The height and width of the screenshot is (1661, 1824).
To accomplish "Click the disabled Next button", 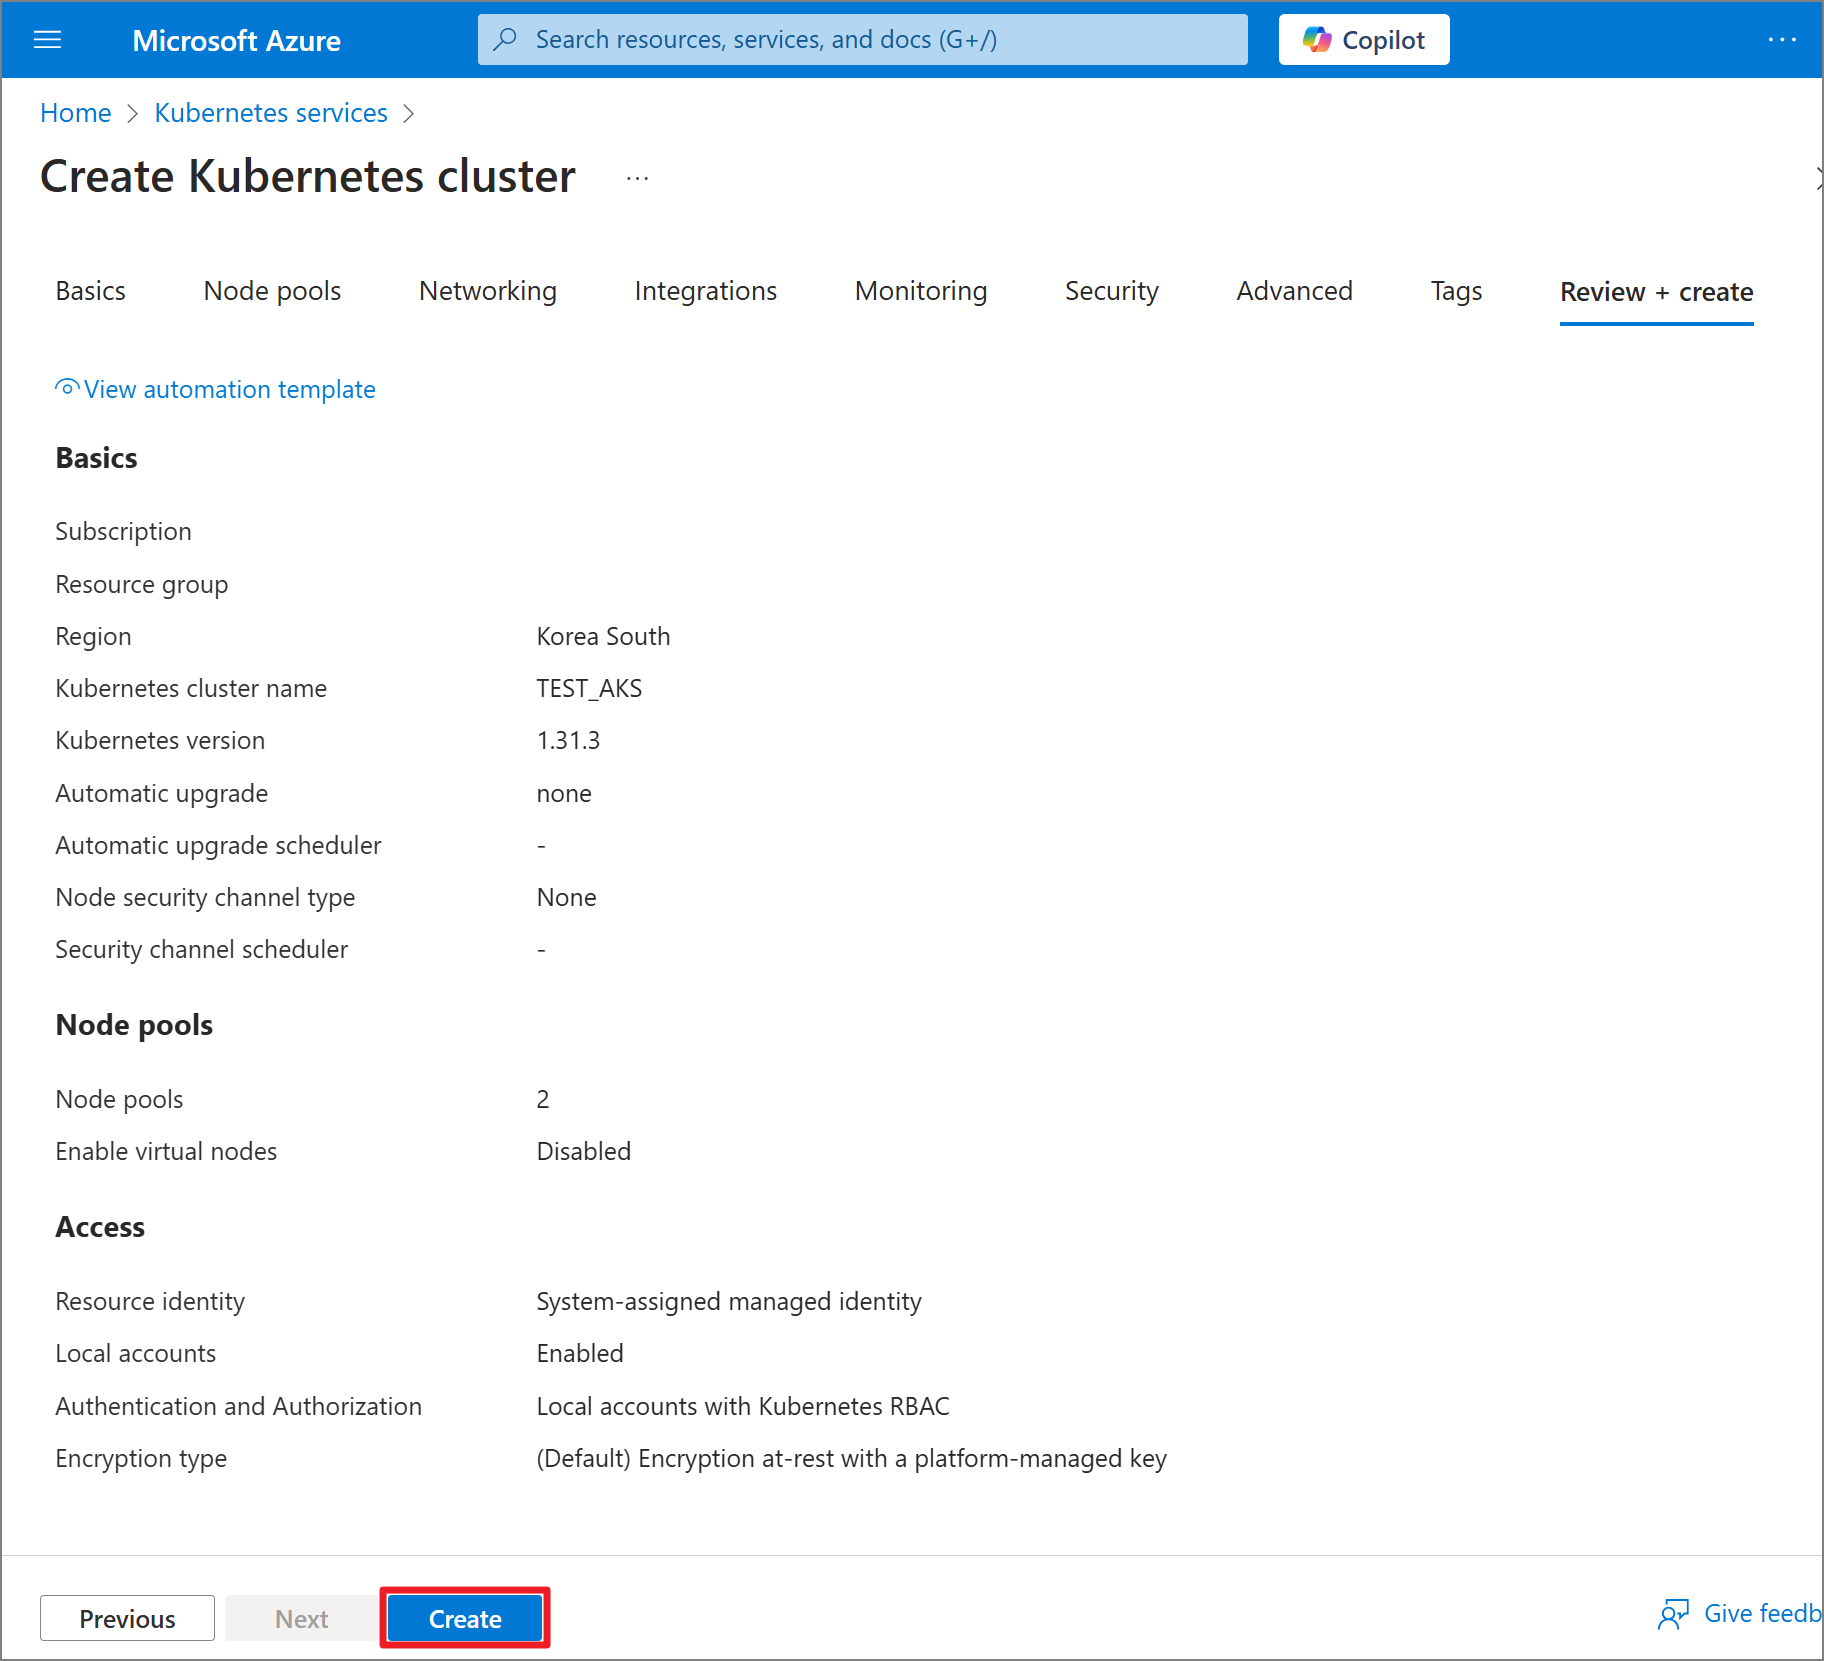I will 301,1618.
